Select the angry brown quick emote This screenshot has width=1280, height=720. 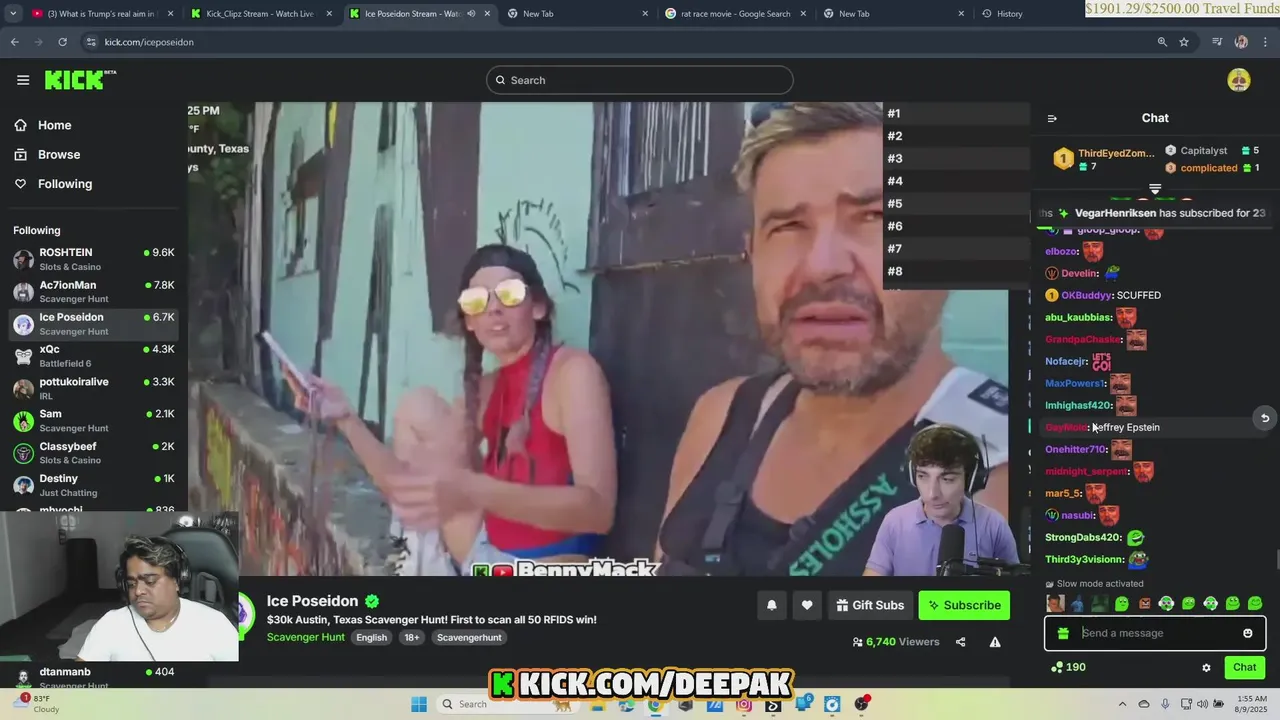(1144, 603)
